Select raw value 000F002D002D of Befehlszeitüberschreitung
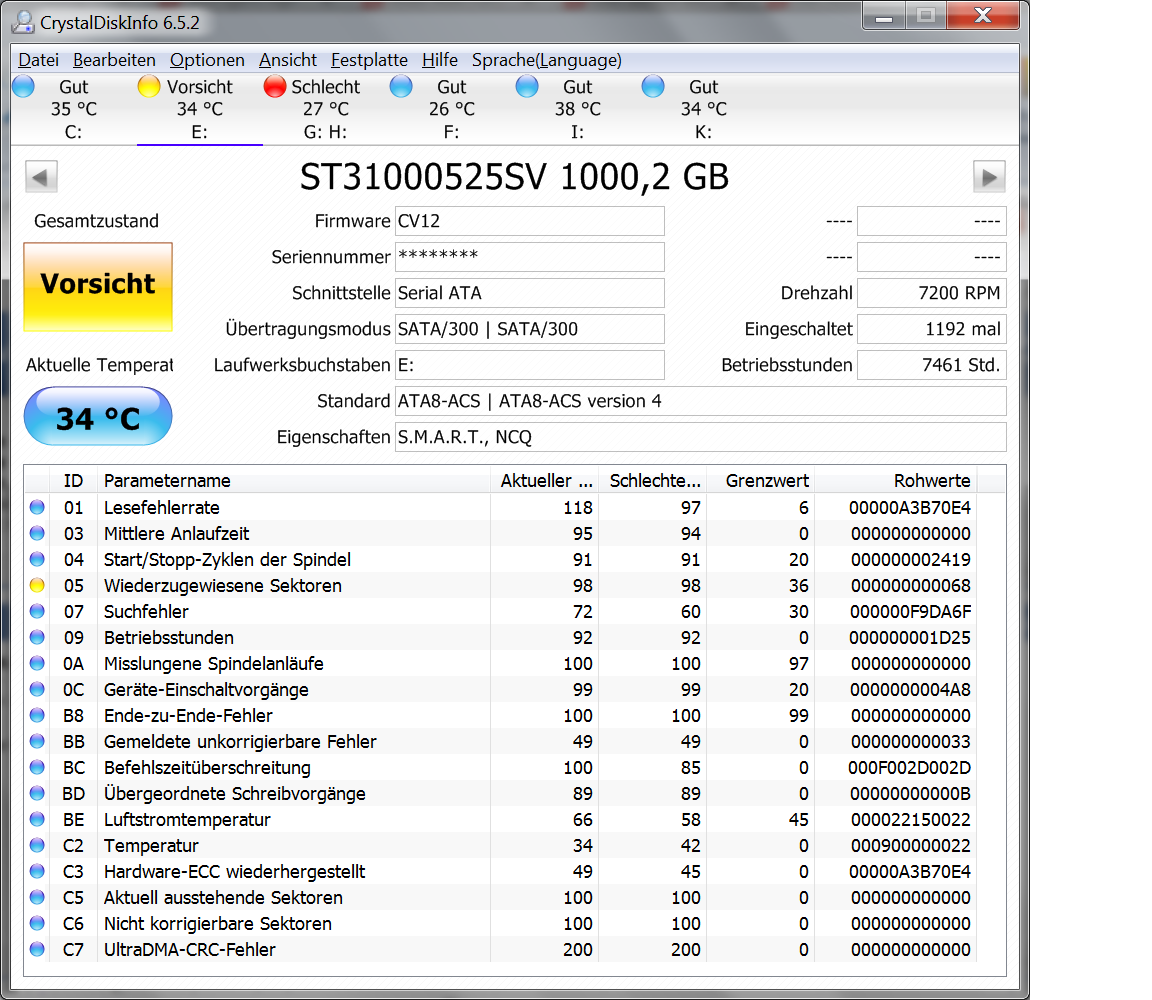The width and height of the screenshot is (1152, 1000). [x=909, y=768]
